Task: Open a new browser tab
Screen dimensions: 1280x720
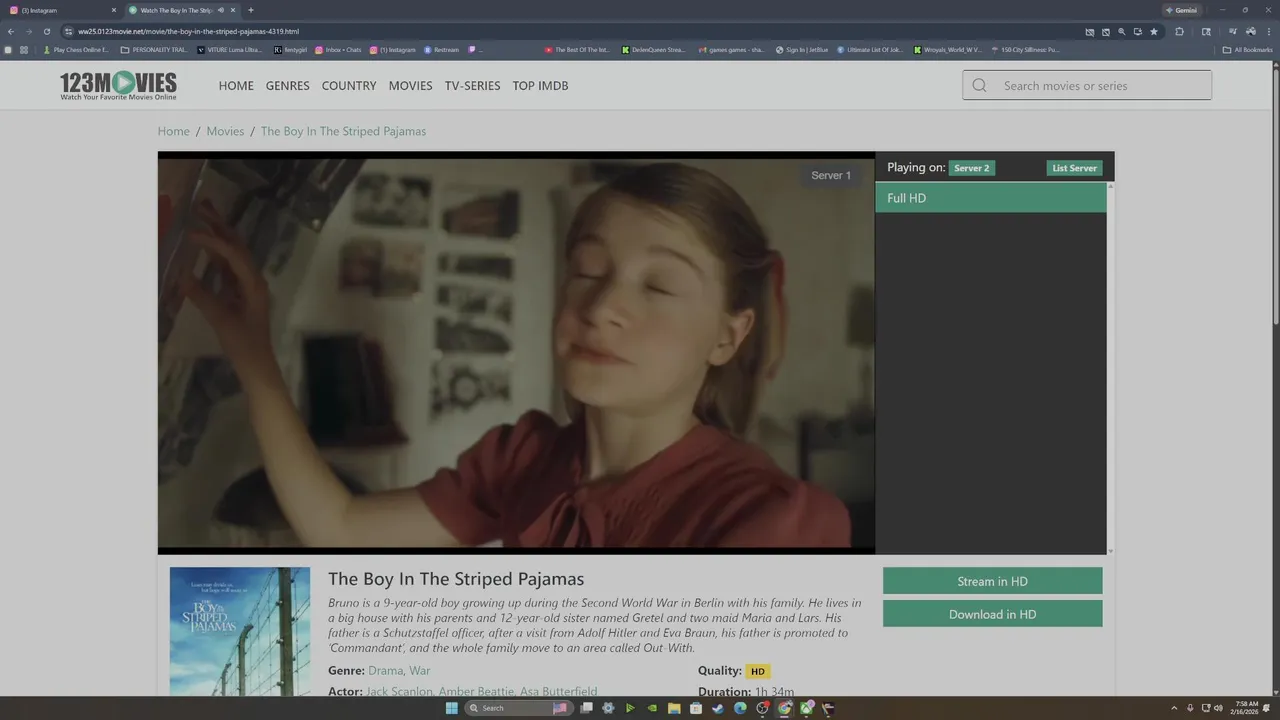Action: click(x=250, y=10)
